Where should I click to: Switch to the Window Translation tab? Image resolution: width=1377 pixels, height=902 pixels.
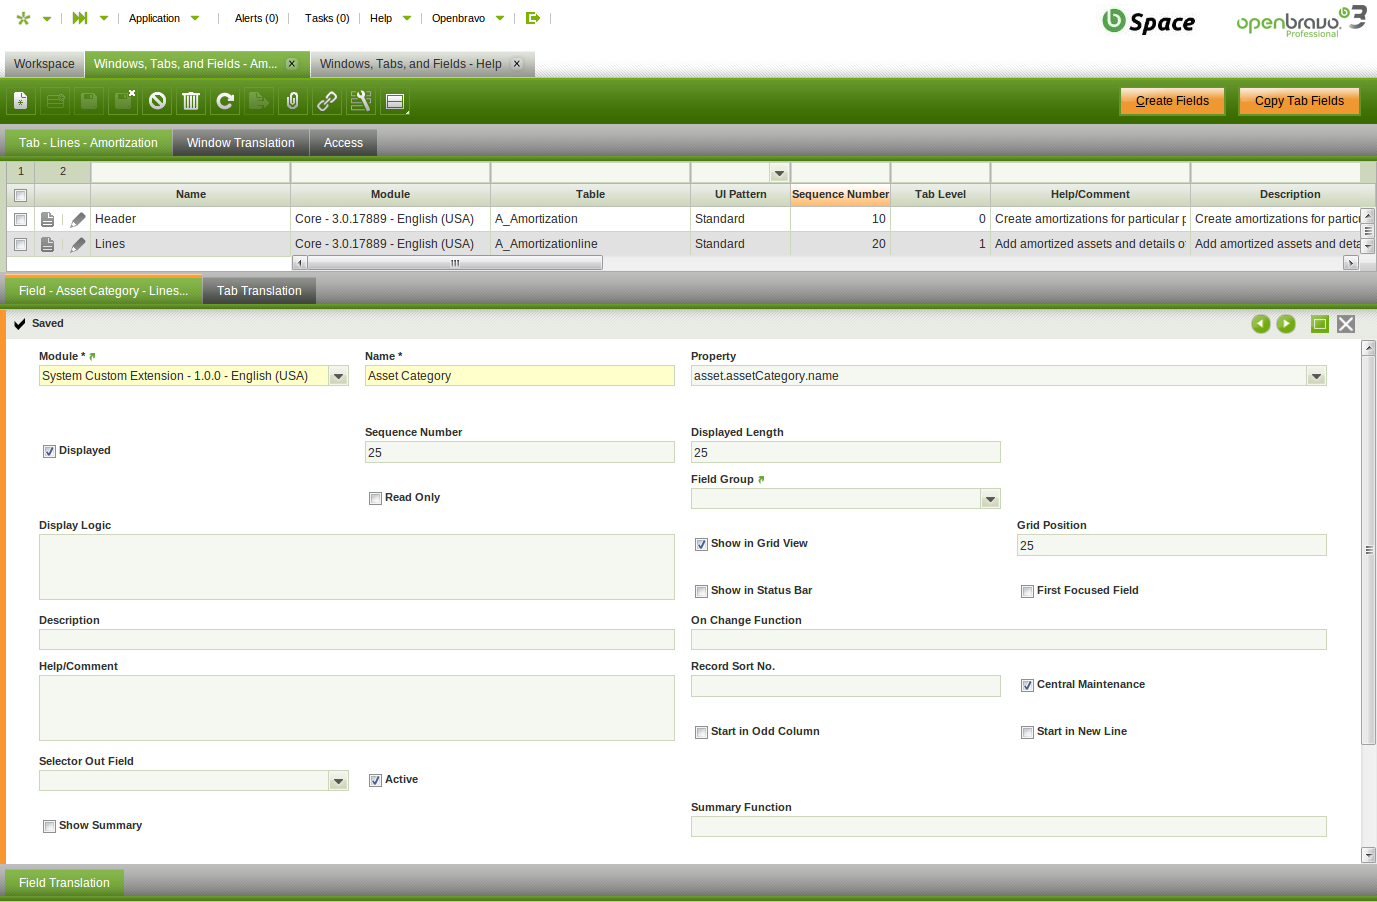click(240, 143)
